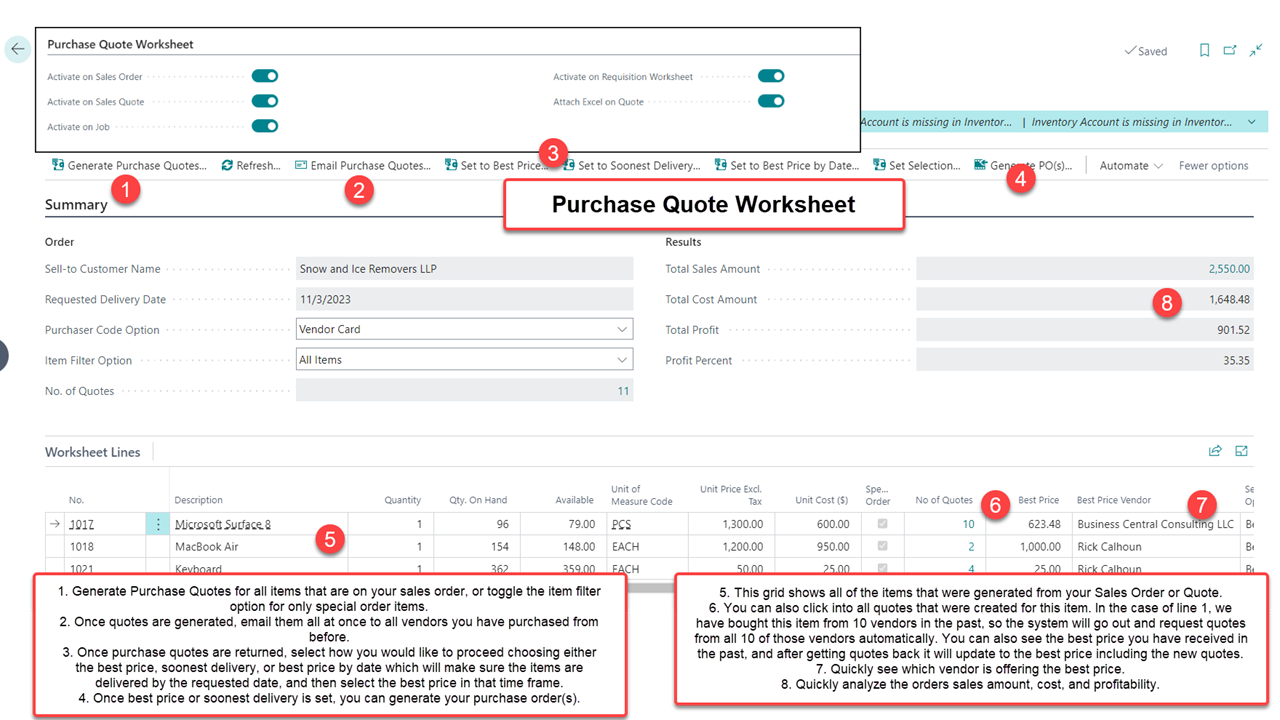This screenshot has width=1280, height=720.
Task: Open row options for item 1017
Action: point(157,524)
